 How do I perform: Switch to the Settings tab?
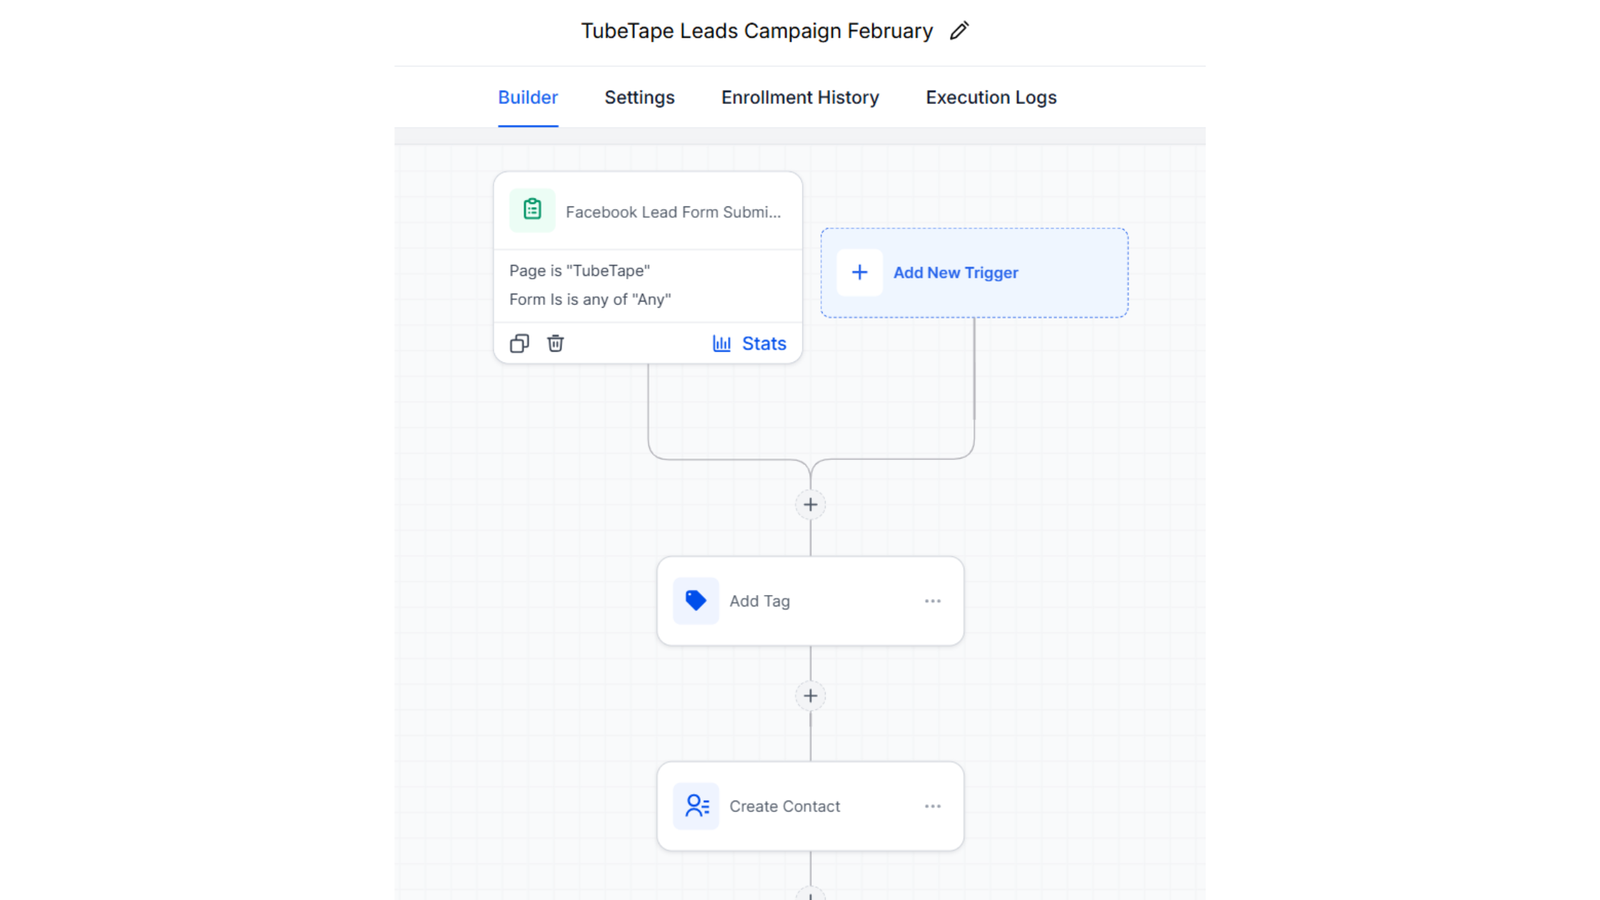click(639, 97)
